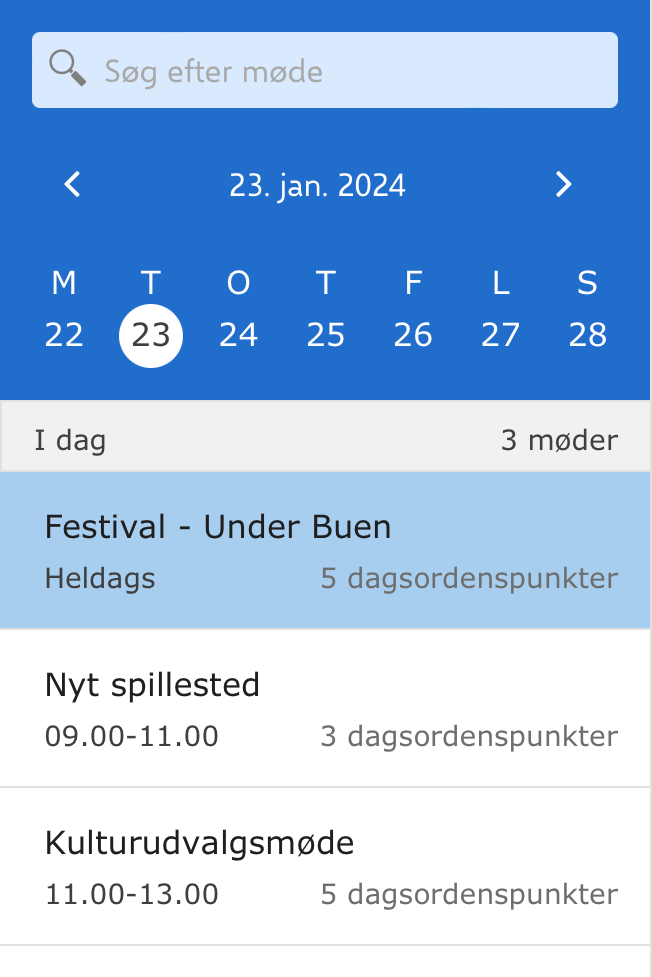652x977 pixels.
Task: Click the magnifying glass search icon
Action: [x=67, y=69]
